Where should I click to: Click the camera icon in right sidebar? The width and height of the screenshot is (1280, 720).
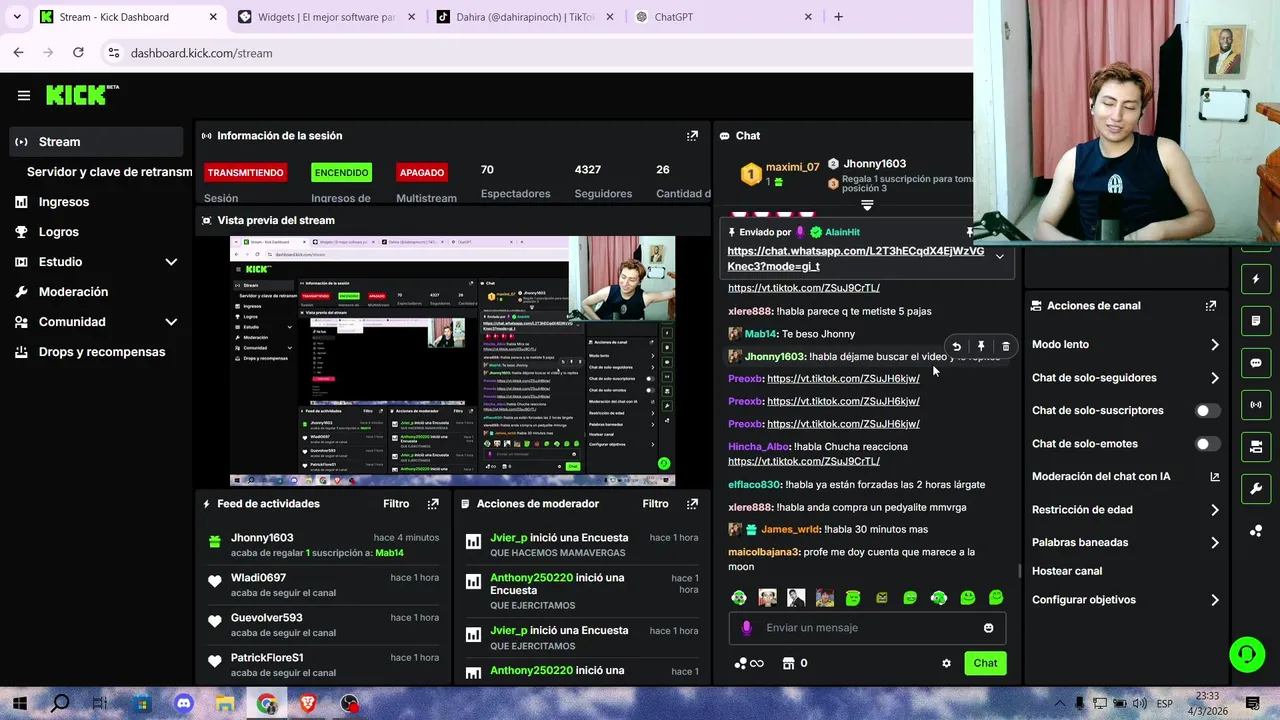point(1256,446)
